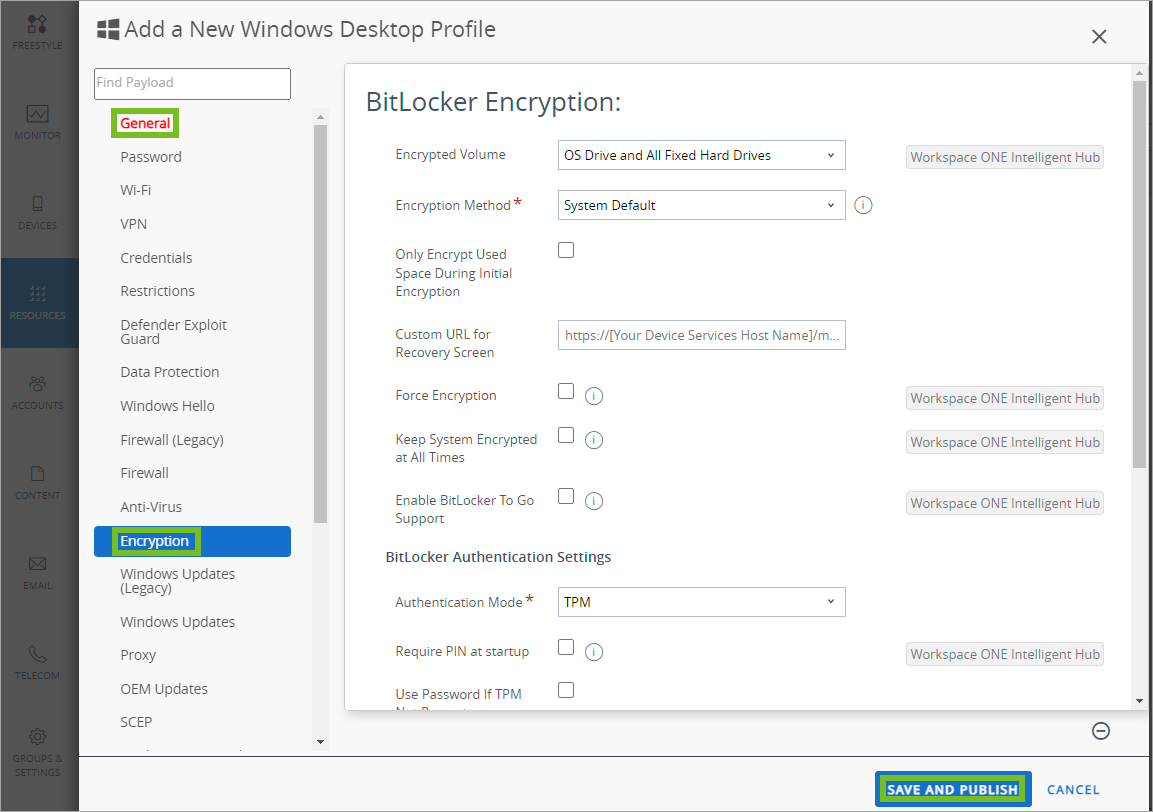Select Defender Exploit Guard payload
Image resolution: width=1153 pixels, height=812 pixels.
click(x=174, y=332)
